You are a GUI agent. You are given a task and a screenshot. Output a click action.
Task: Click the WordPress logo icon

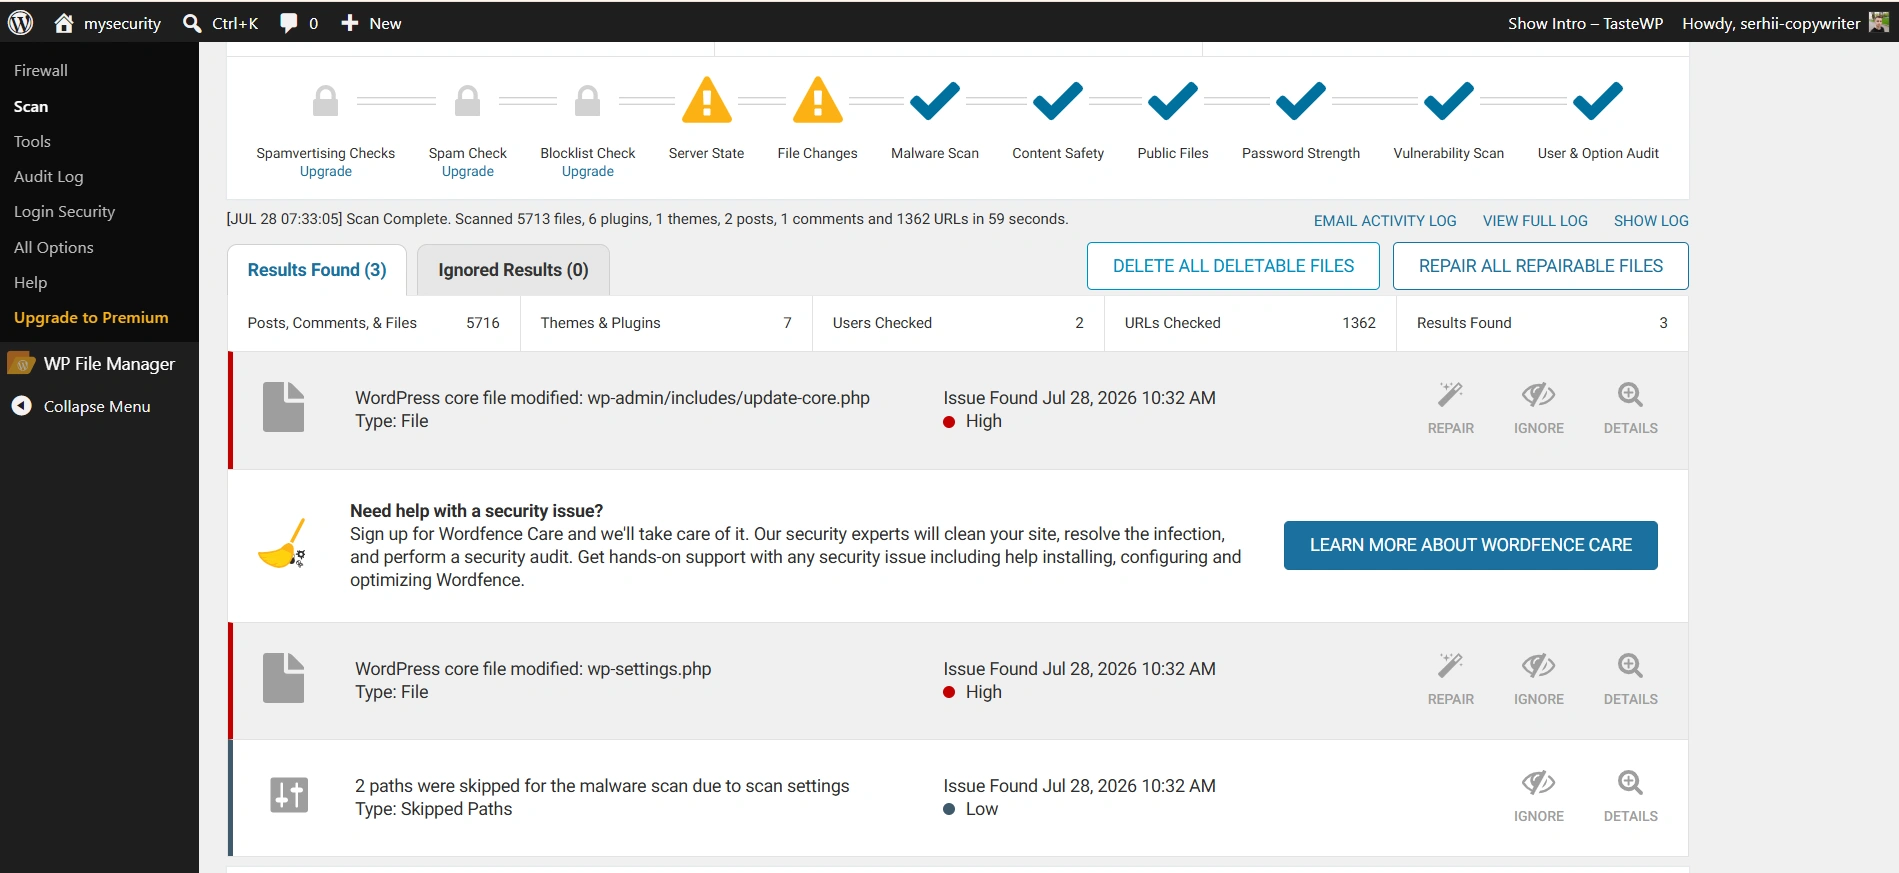pyautogui.click(x=20, y=23)
